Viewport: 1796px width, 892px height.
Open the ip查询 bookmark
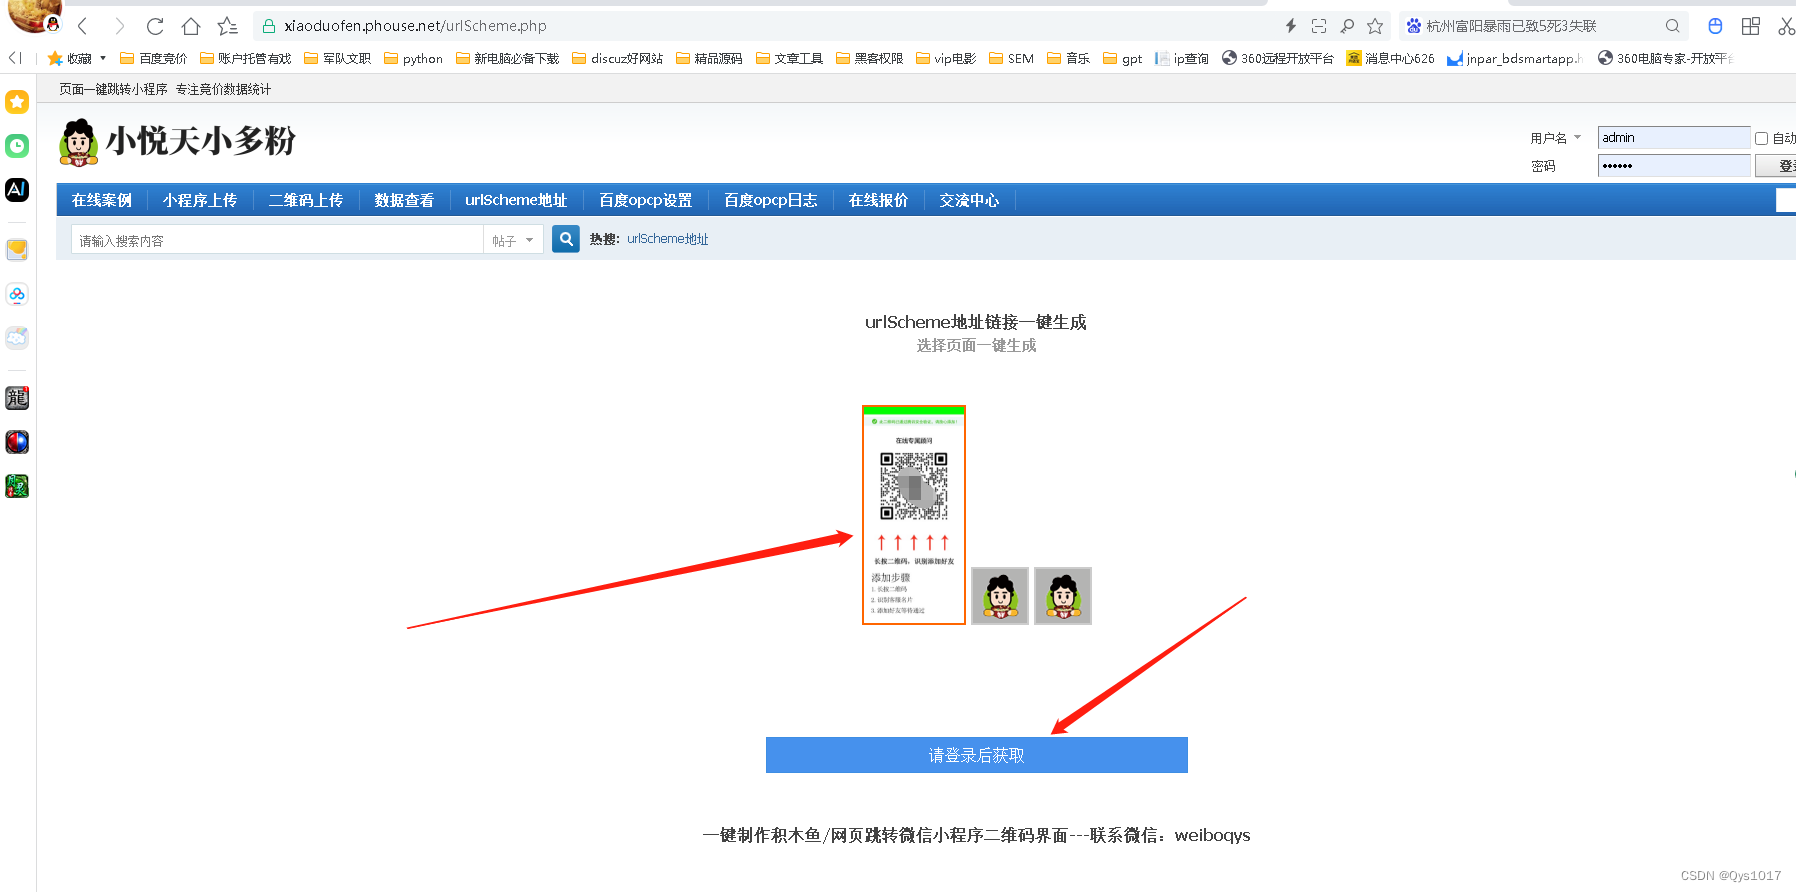[1182, 58]
